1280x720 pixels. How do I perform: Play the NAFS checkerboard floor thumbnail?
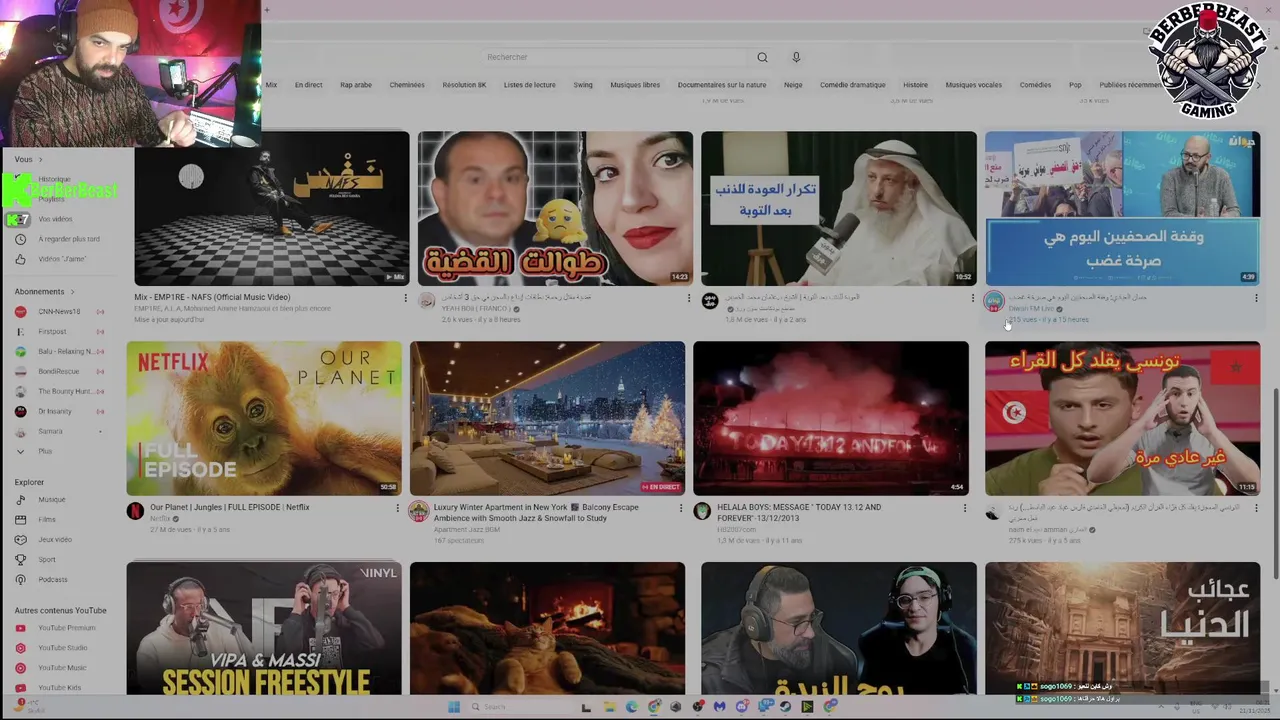[x=272, y=208]
